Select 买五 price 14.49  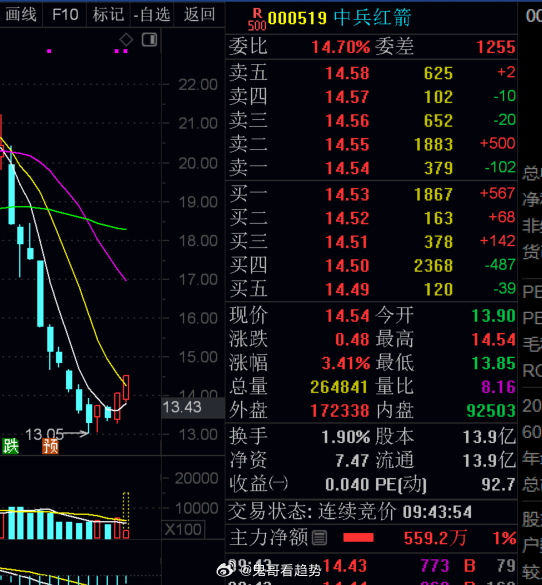click(x=347, y=290)
